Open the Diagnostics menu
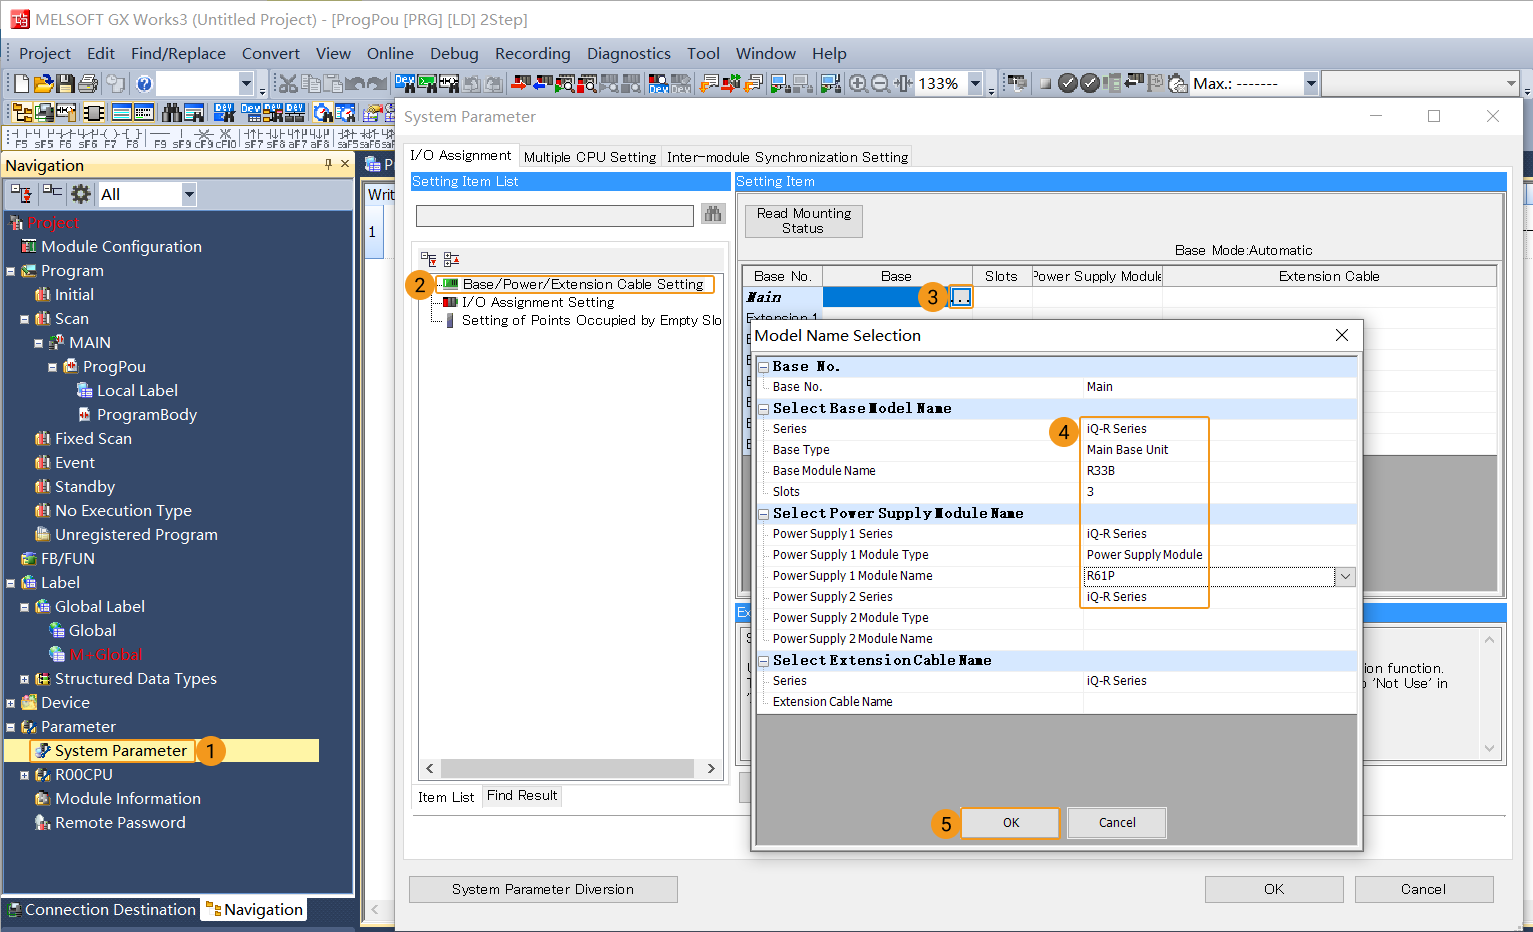This screenshot has height=932, width=1533. pyautogui.click(x=628, y=54)
